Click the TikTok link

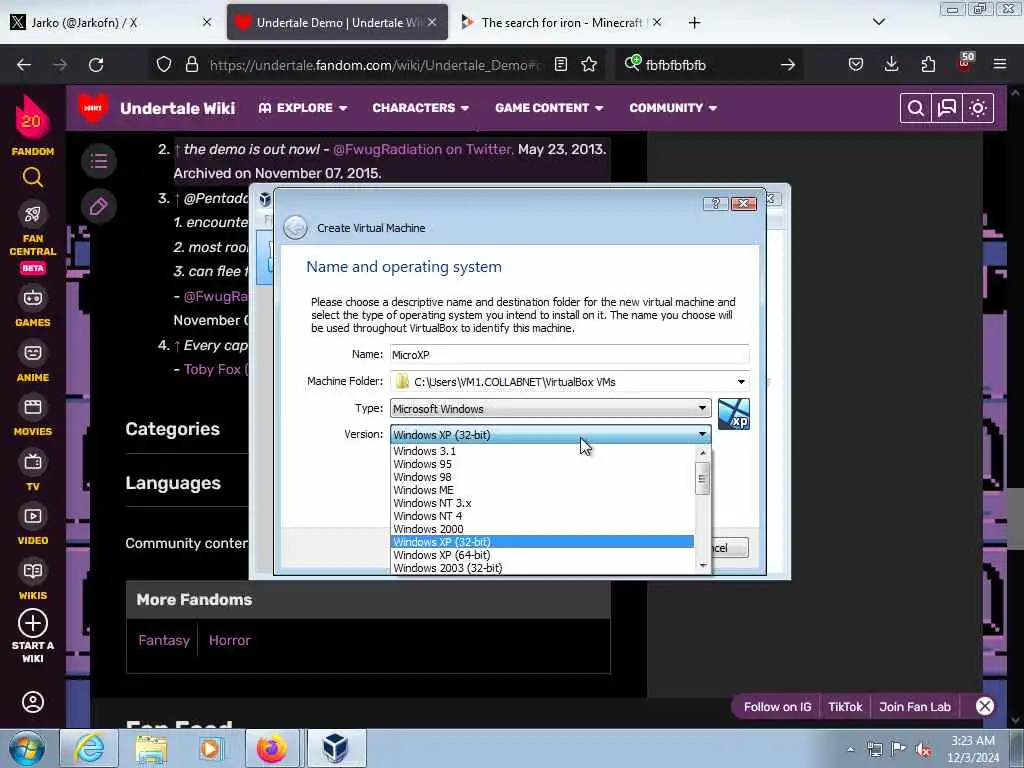click(x=845, y=707)
